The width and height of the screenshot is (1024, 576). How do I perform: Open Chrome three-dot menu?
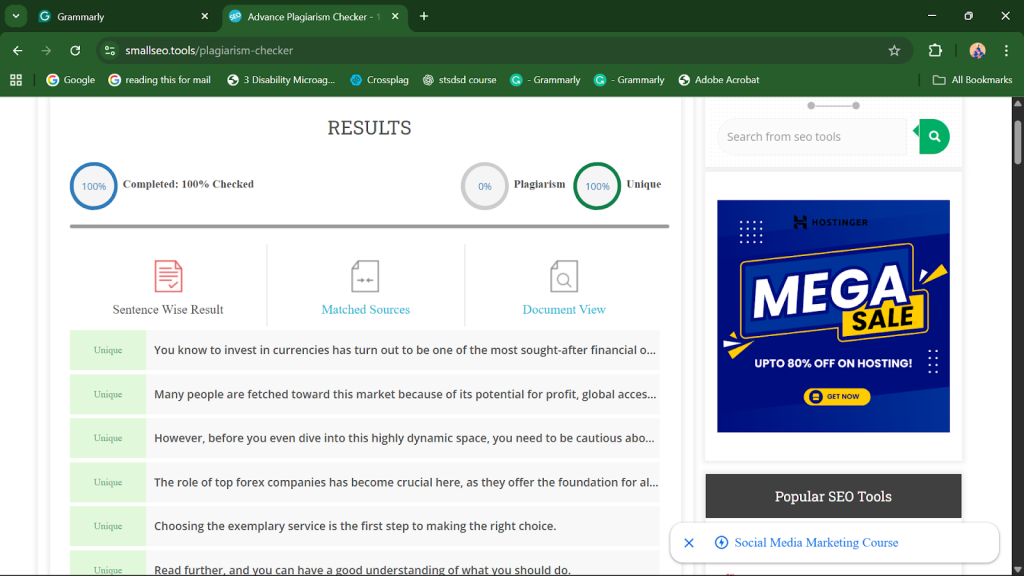coord(1006,51)
